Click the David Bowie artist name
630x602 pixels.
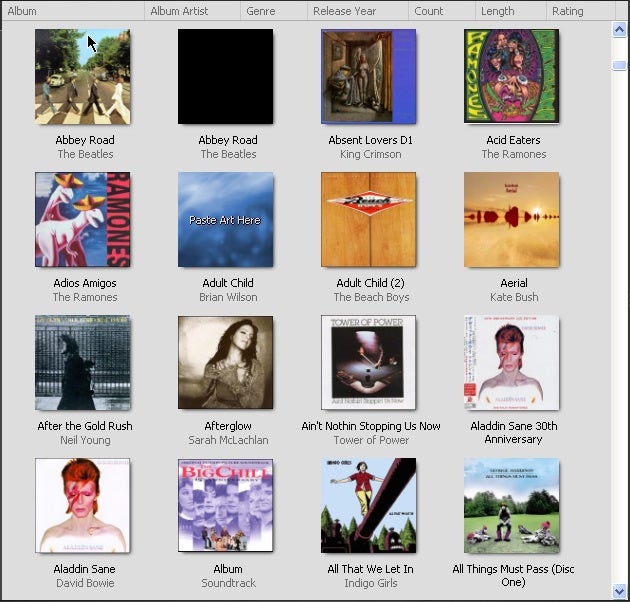click(85, 584)
